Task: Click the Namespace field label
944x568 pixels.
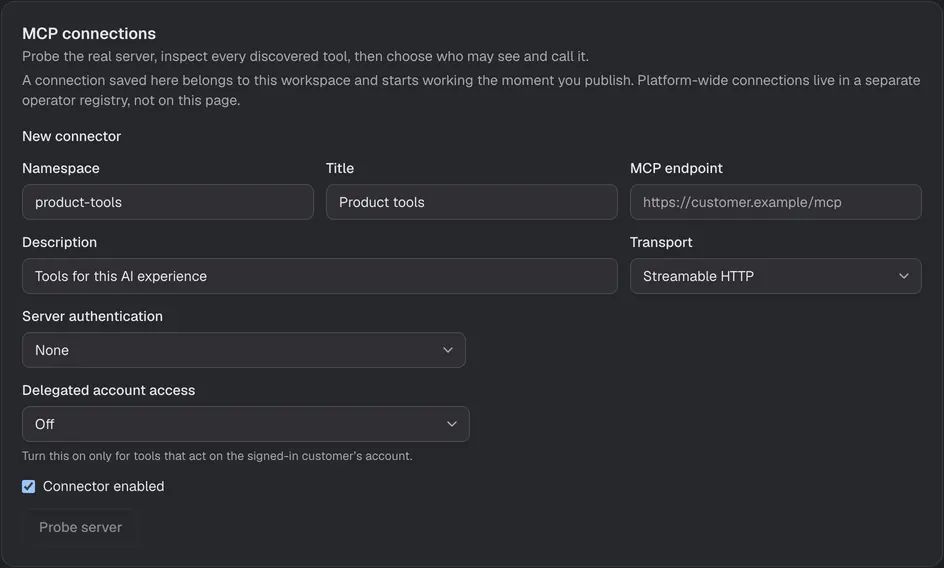Action: (x=61, y=169)
